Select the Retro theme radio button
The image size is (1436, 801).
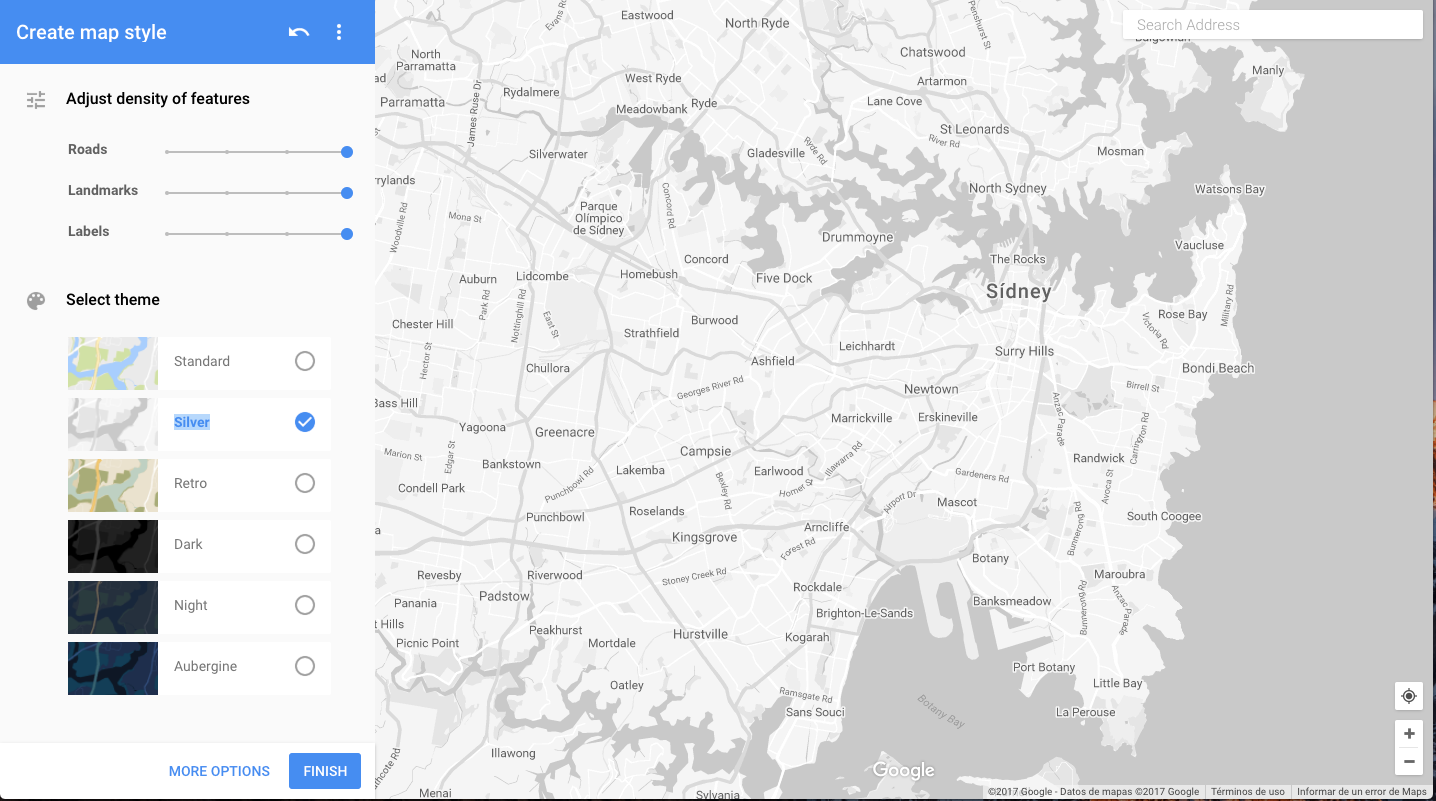coord(305,483)
